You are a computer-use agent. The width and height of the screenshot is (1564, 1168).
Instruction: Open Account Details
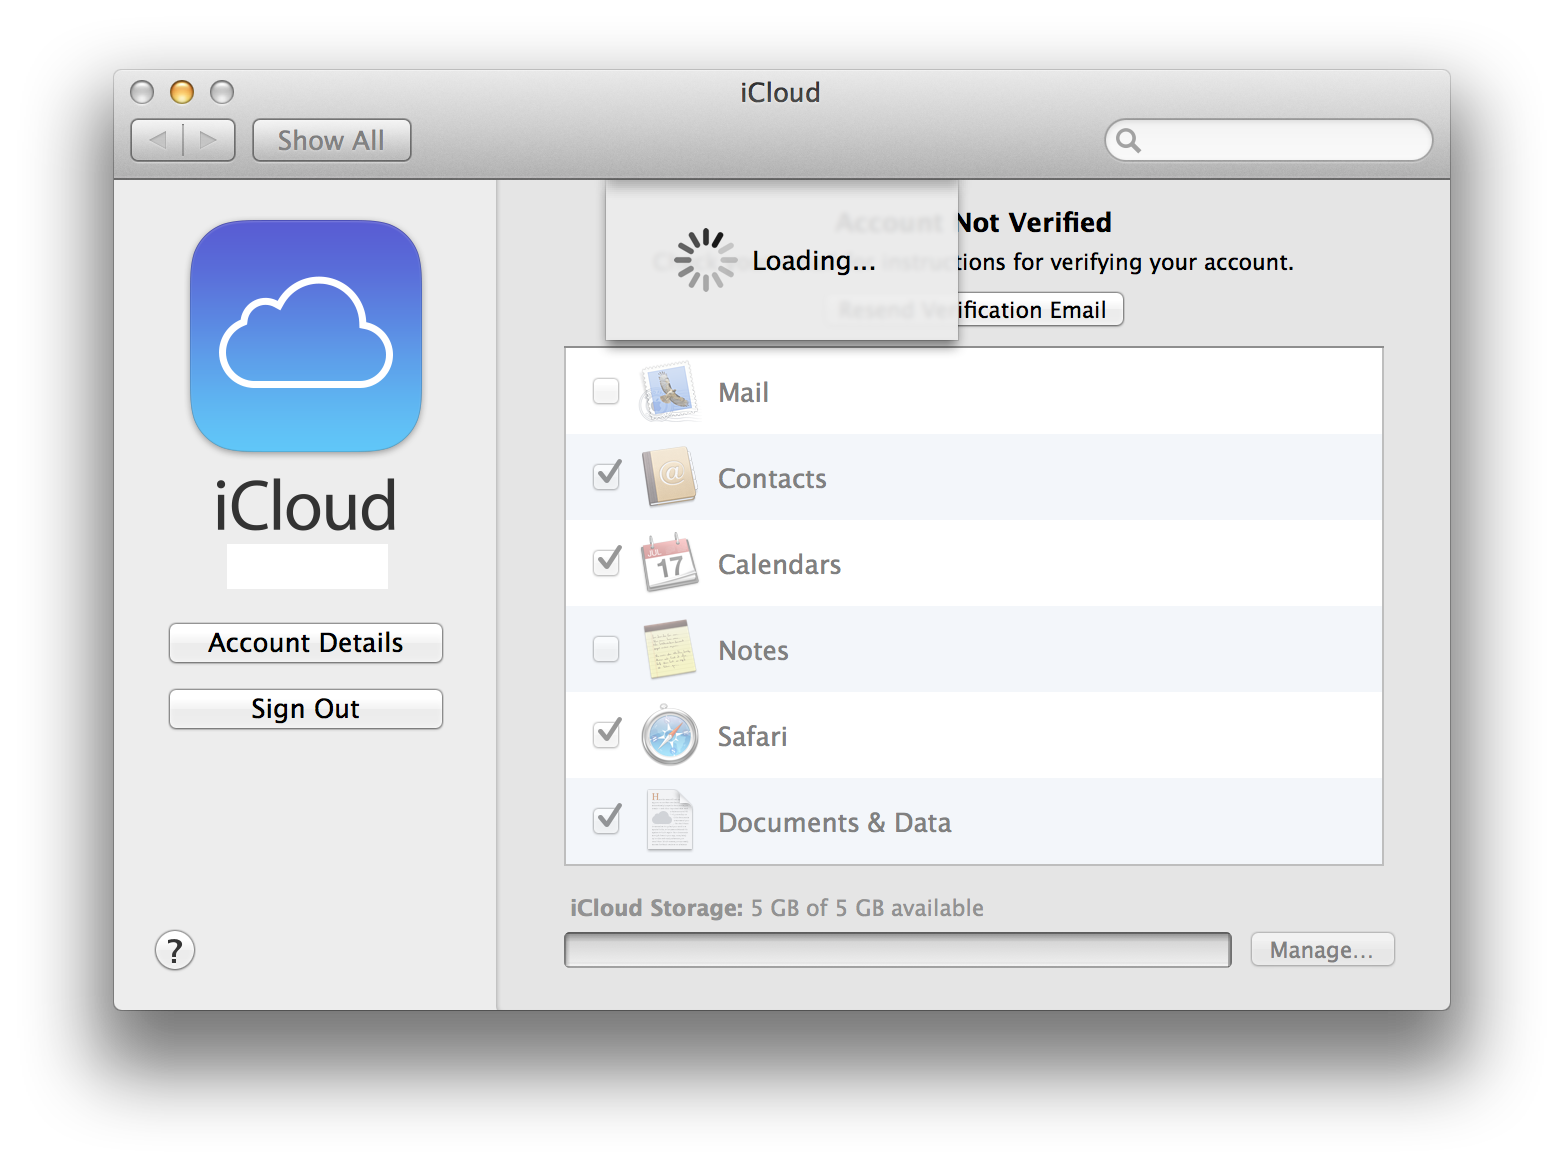tap(306, 643)
